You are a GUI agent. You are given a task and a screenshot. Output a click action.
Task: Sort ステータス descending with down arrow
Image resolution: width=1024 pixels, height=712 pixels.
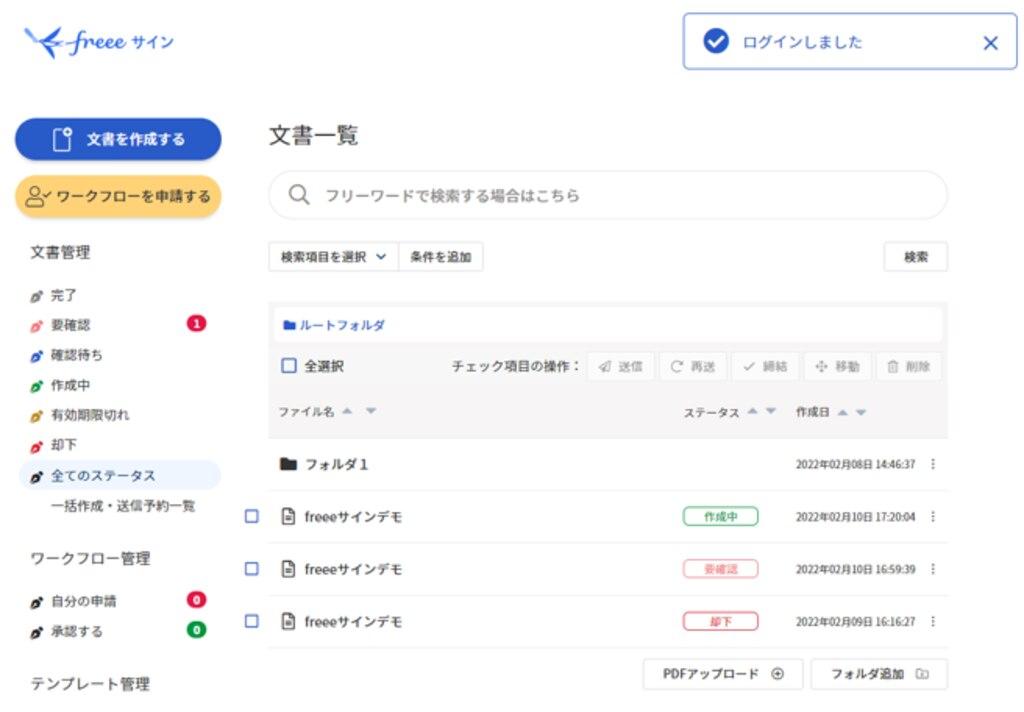tap(771, 412)
